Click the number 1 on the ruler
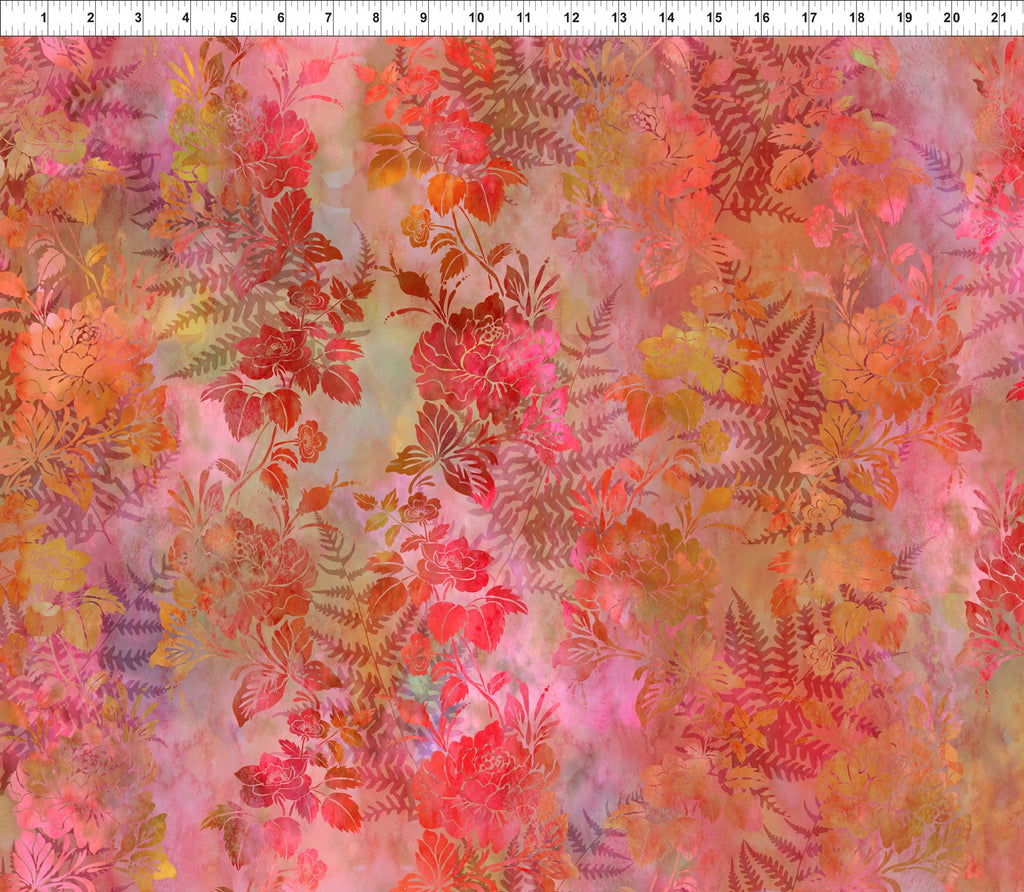Image resolution: width=1024 pixels, height=892 pixels. pos(45,16)
